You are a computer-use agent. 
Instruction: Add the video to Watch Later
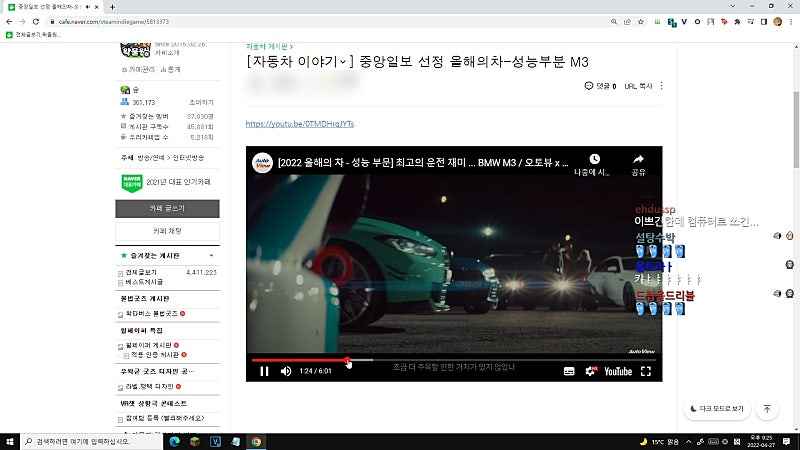point(594,165)
